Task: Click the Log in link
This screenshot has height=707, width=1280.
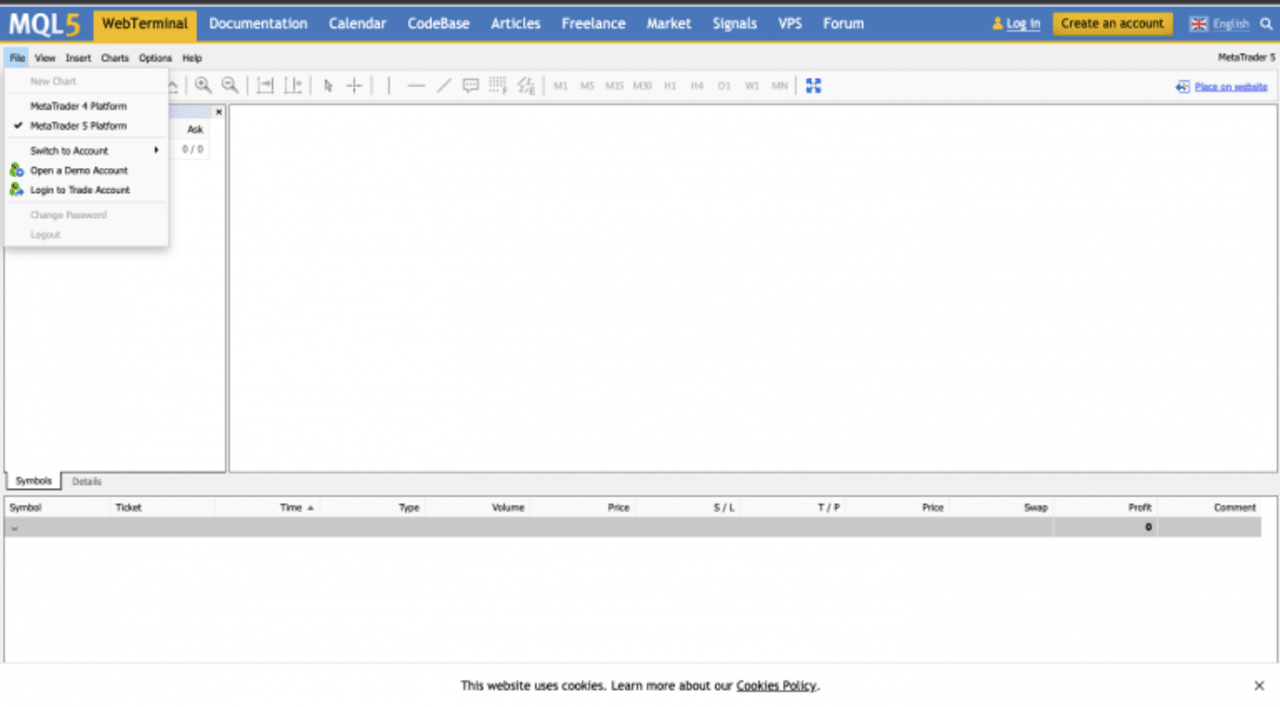Action: (x=1022, y=24)
